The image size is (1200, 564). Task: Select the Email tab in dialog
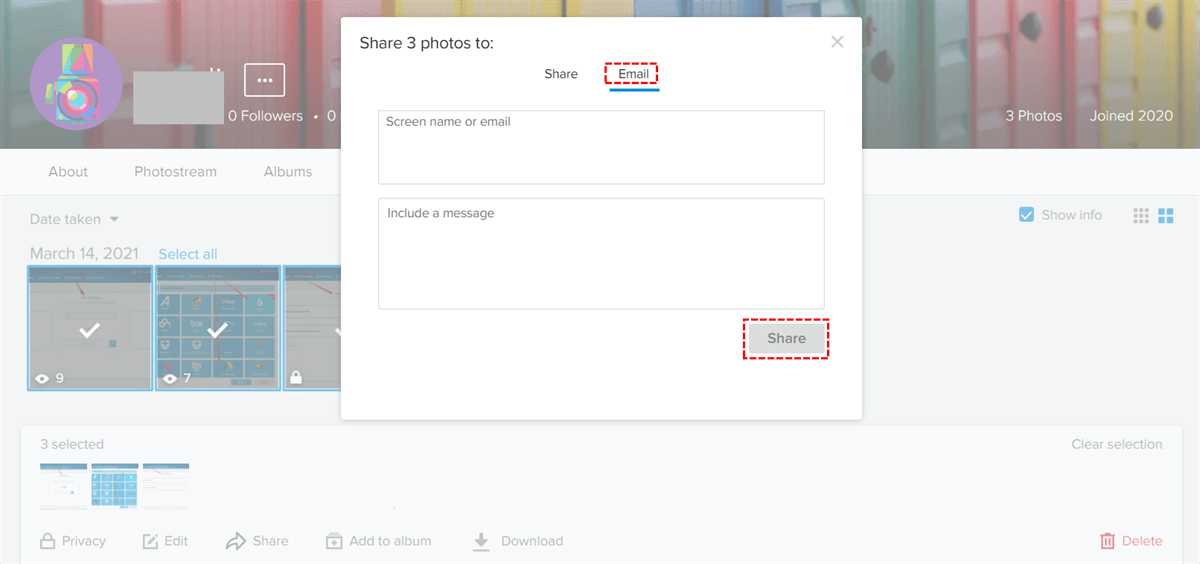click(634, 74)
